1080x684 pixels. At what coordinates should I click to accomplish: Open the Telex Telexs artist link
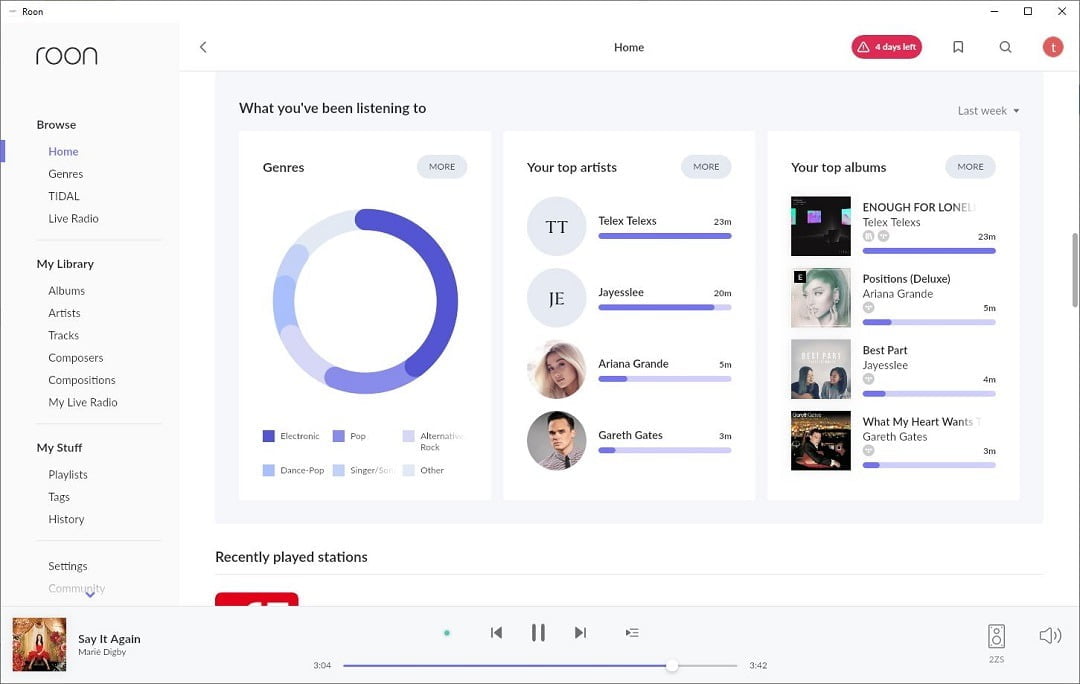point(627,221)
